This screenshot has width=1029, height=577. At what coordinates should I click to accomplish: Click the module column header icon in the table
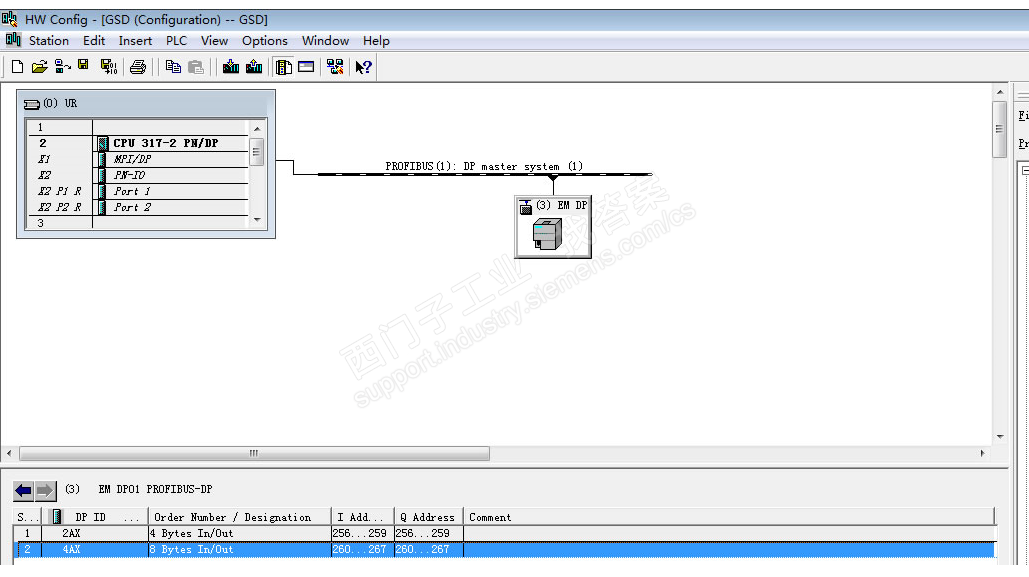click(57, 517)
